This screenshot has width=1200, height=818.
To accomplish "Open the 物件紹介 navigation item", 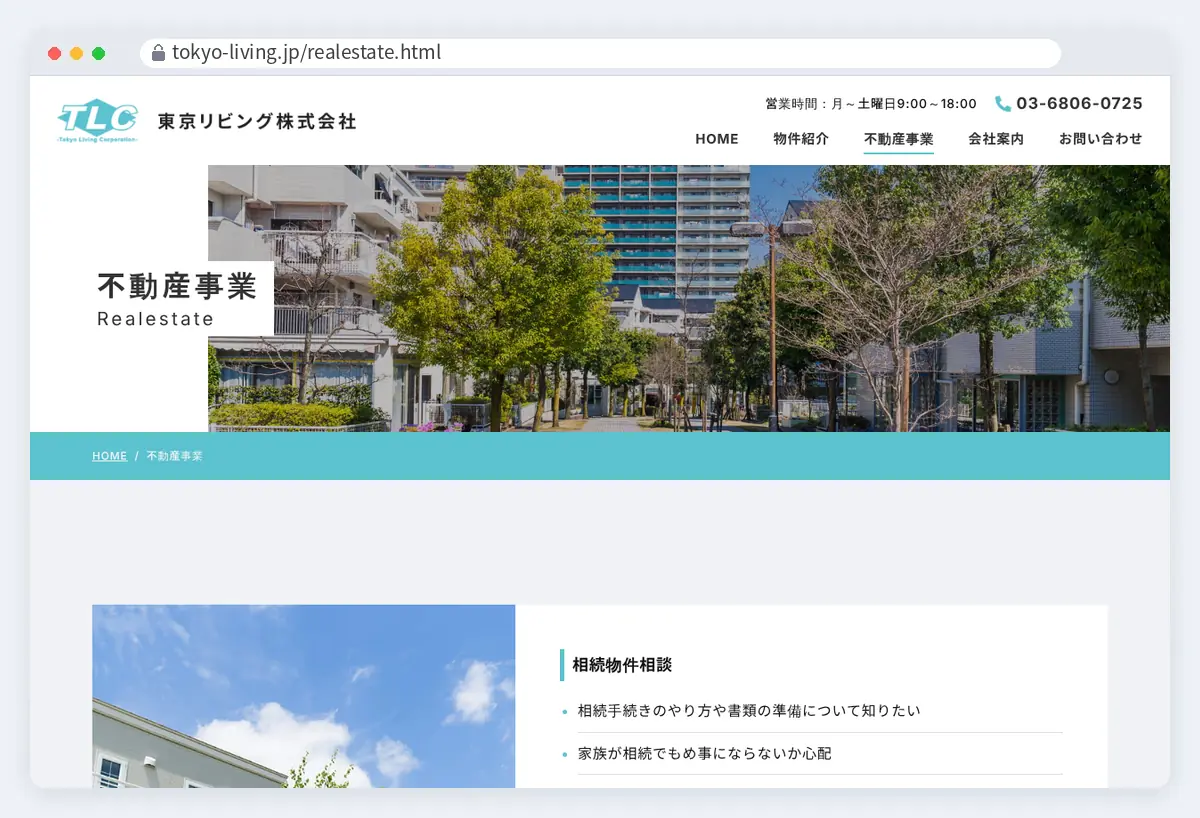I will (801, 139).
